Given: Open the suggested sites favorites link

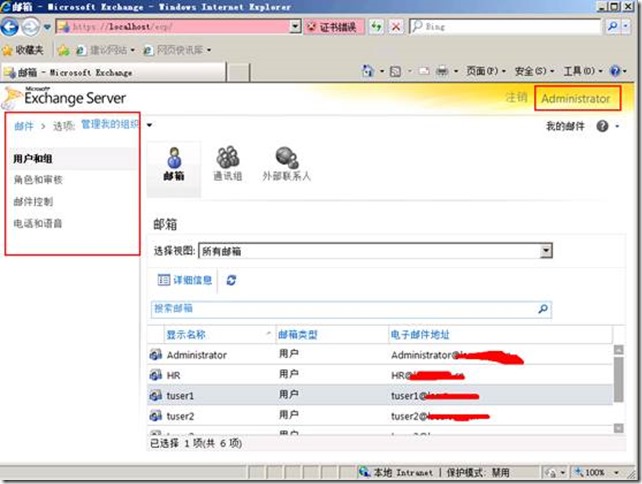Looking at the screenshot, I should [106, 50].
